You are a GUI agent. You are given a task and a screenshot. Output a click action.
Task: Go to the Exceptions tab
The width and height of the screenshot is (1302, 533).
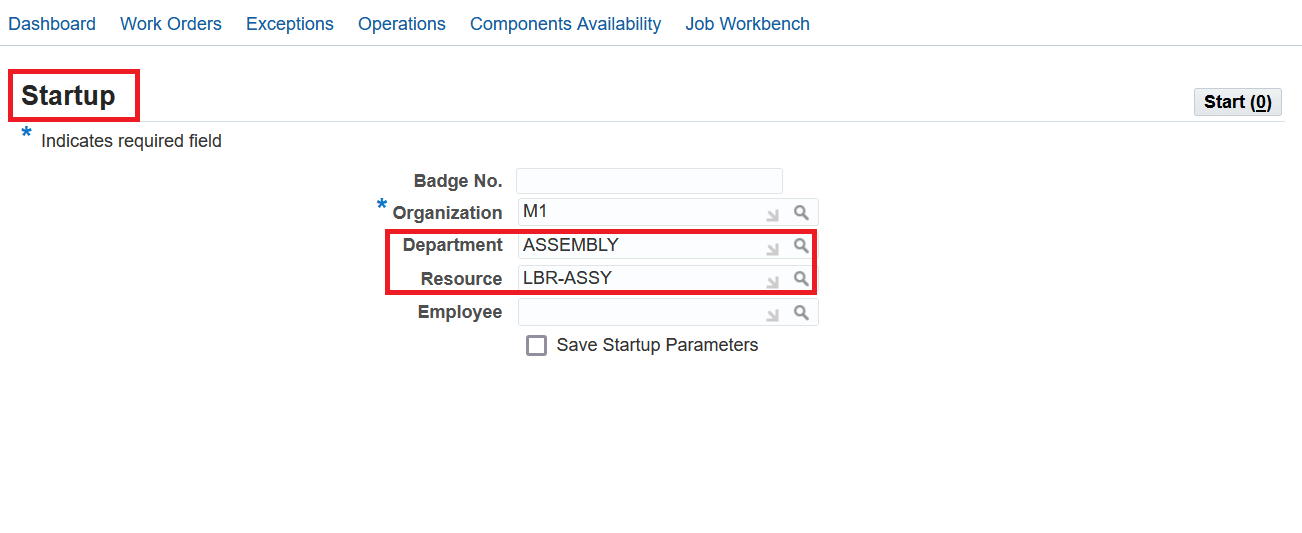(290, 24)
